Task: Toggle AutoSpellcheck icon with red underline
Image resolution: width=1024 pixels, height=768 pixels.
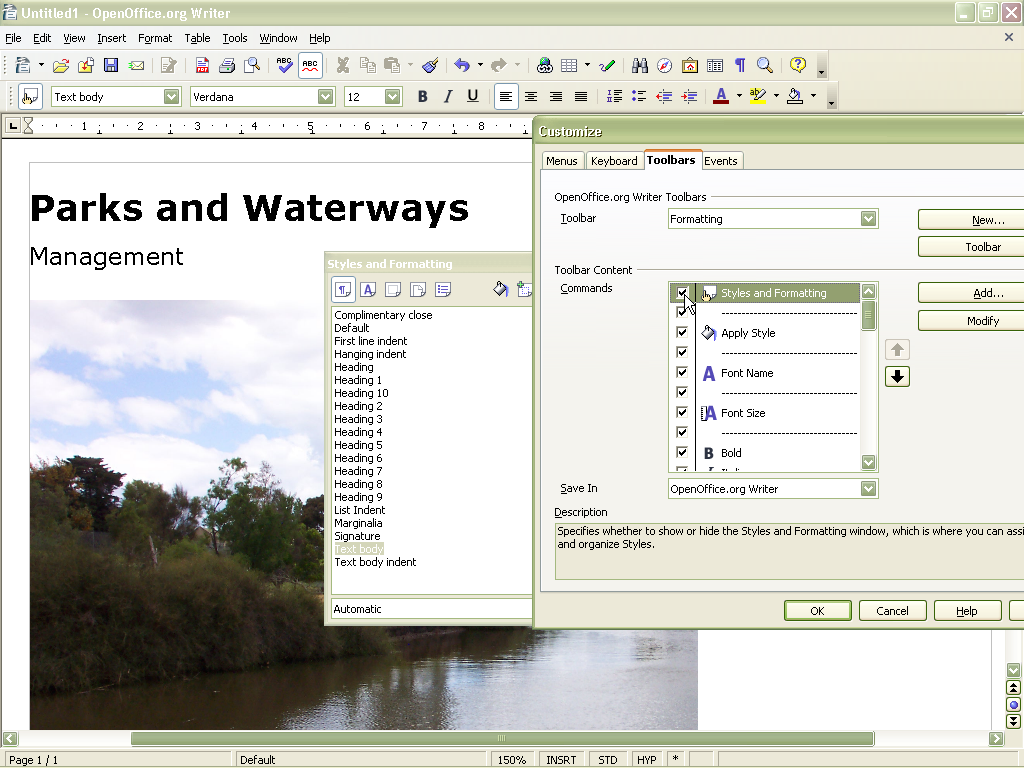Action: click(x=310, y=65)
